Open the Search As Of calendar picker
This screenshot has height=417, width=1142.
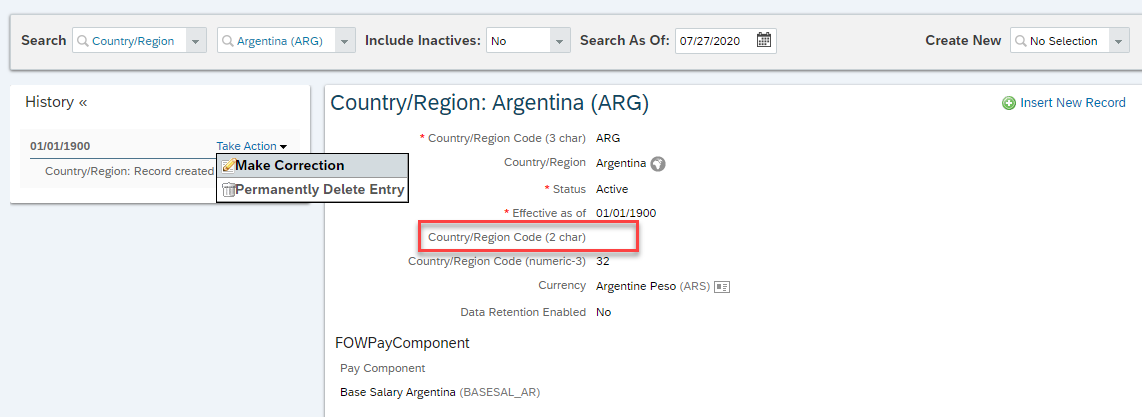763,41
